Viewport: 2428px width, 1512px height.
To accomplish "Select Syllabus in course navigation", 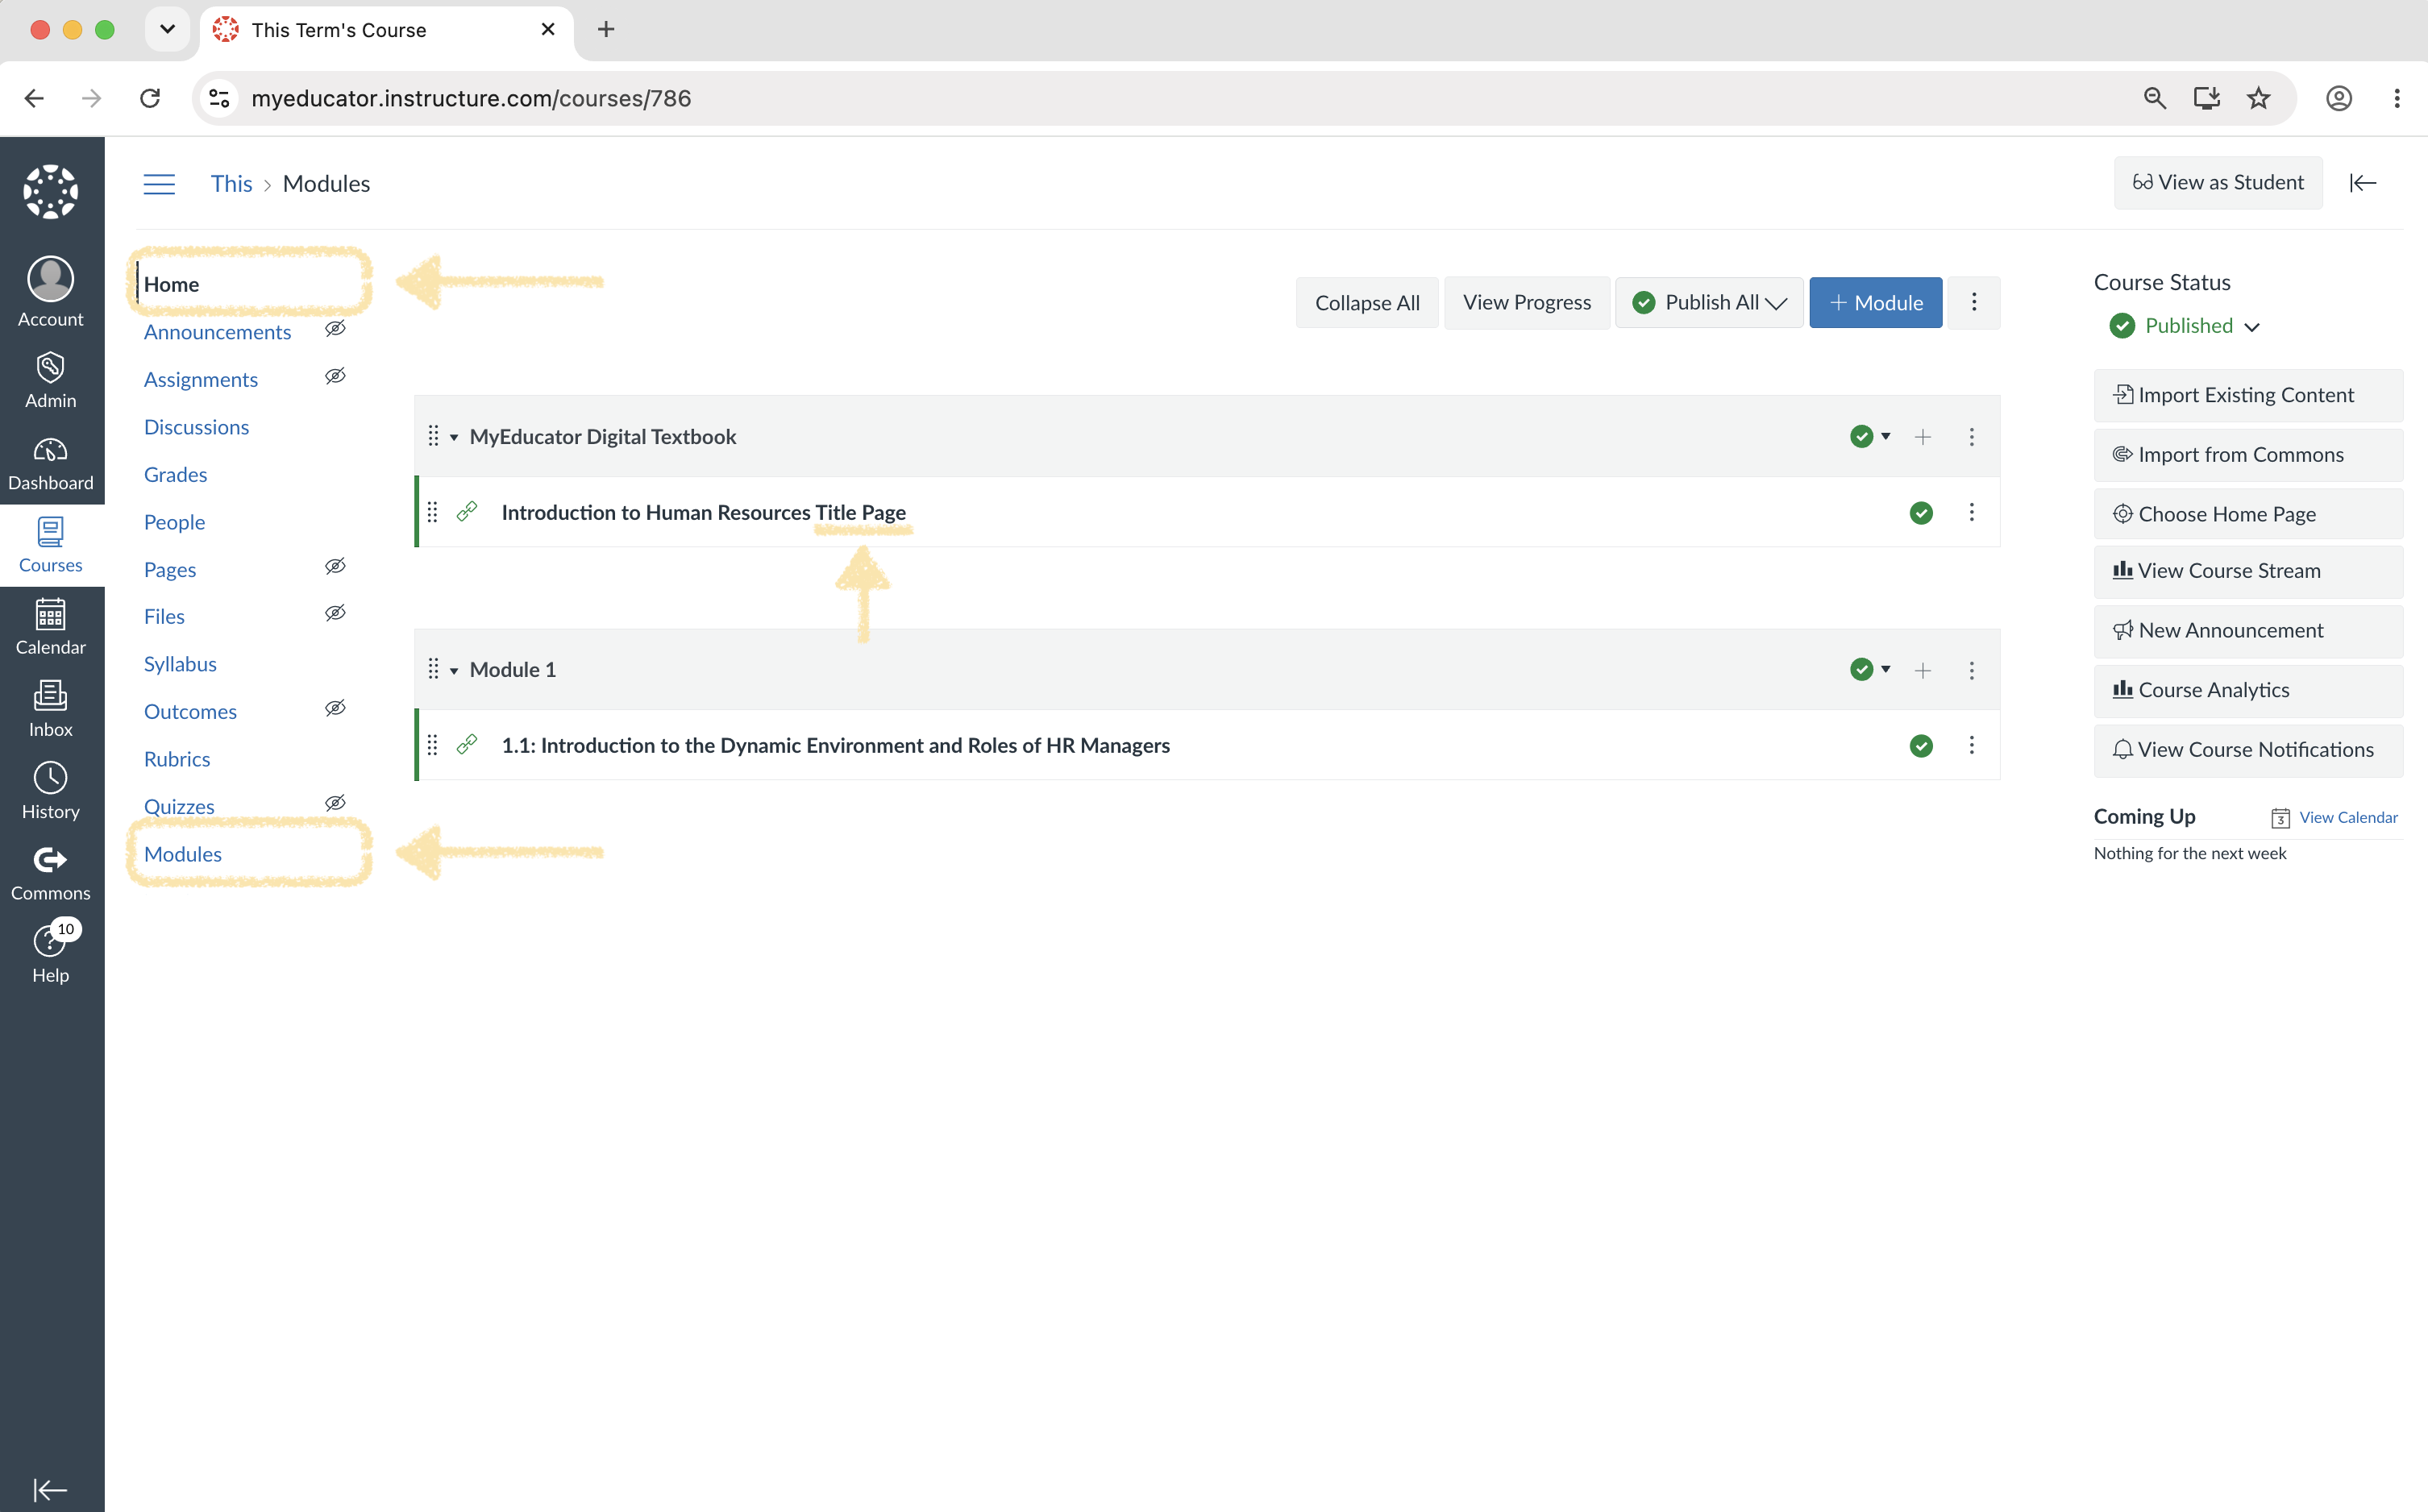I will (180, 664).
